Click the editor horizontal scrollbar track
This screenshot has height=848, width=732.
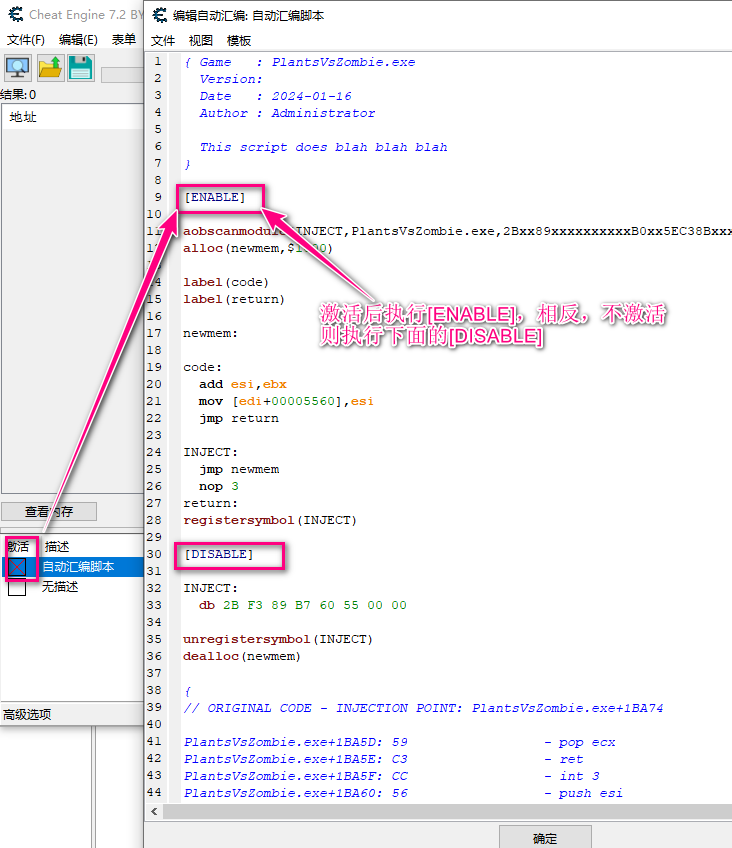coord(448,811)
